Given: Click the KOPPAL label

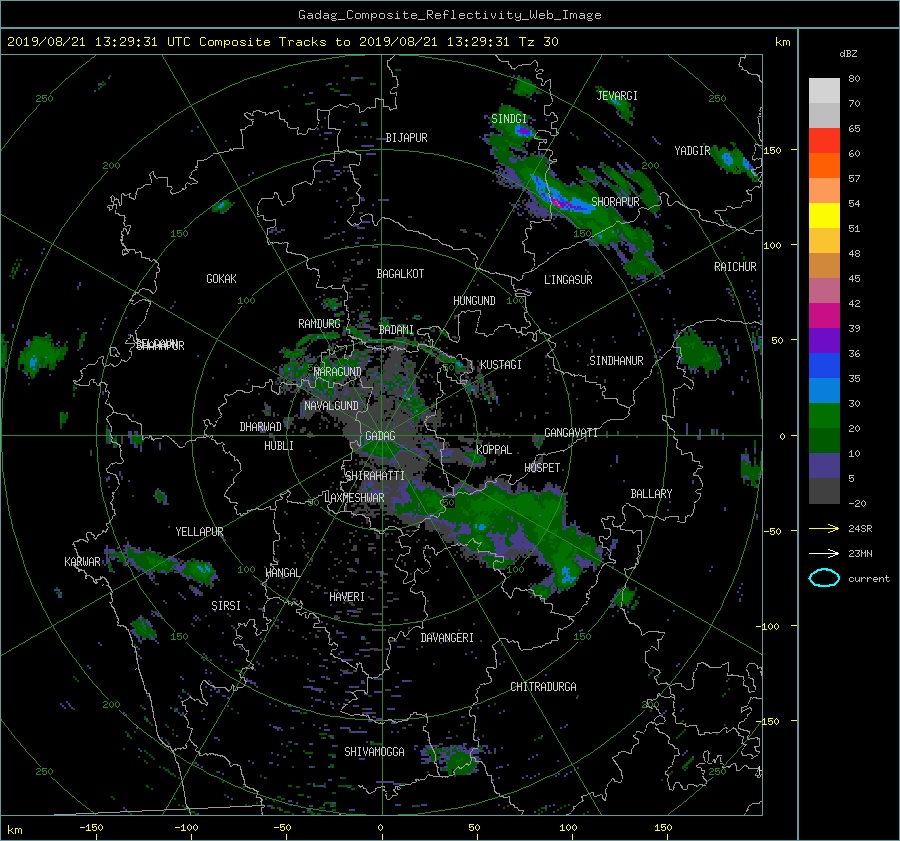Looking at the screenshot, I should 494,449.
